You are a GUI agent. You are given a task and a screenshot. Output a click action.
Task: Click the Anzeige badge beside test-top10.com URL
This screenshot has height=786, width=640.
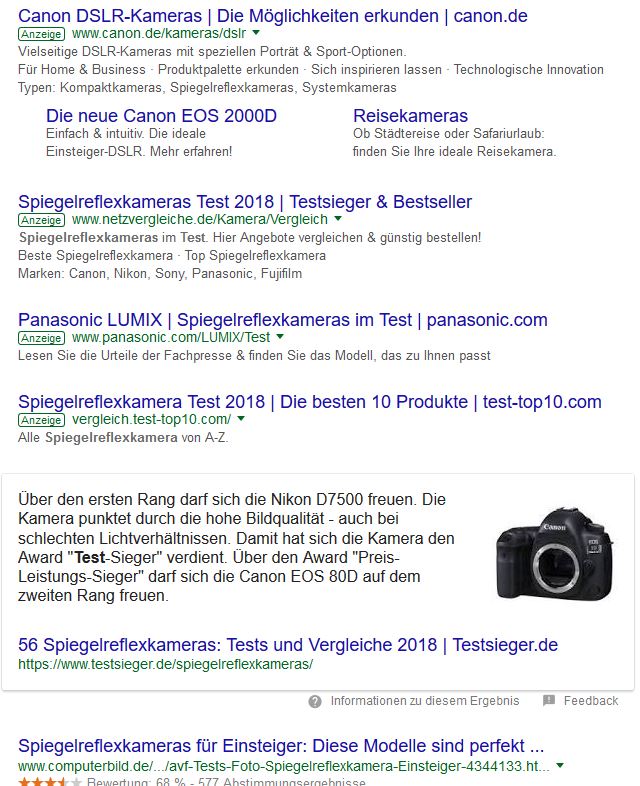point(42,420)
